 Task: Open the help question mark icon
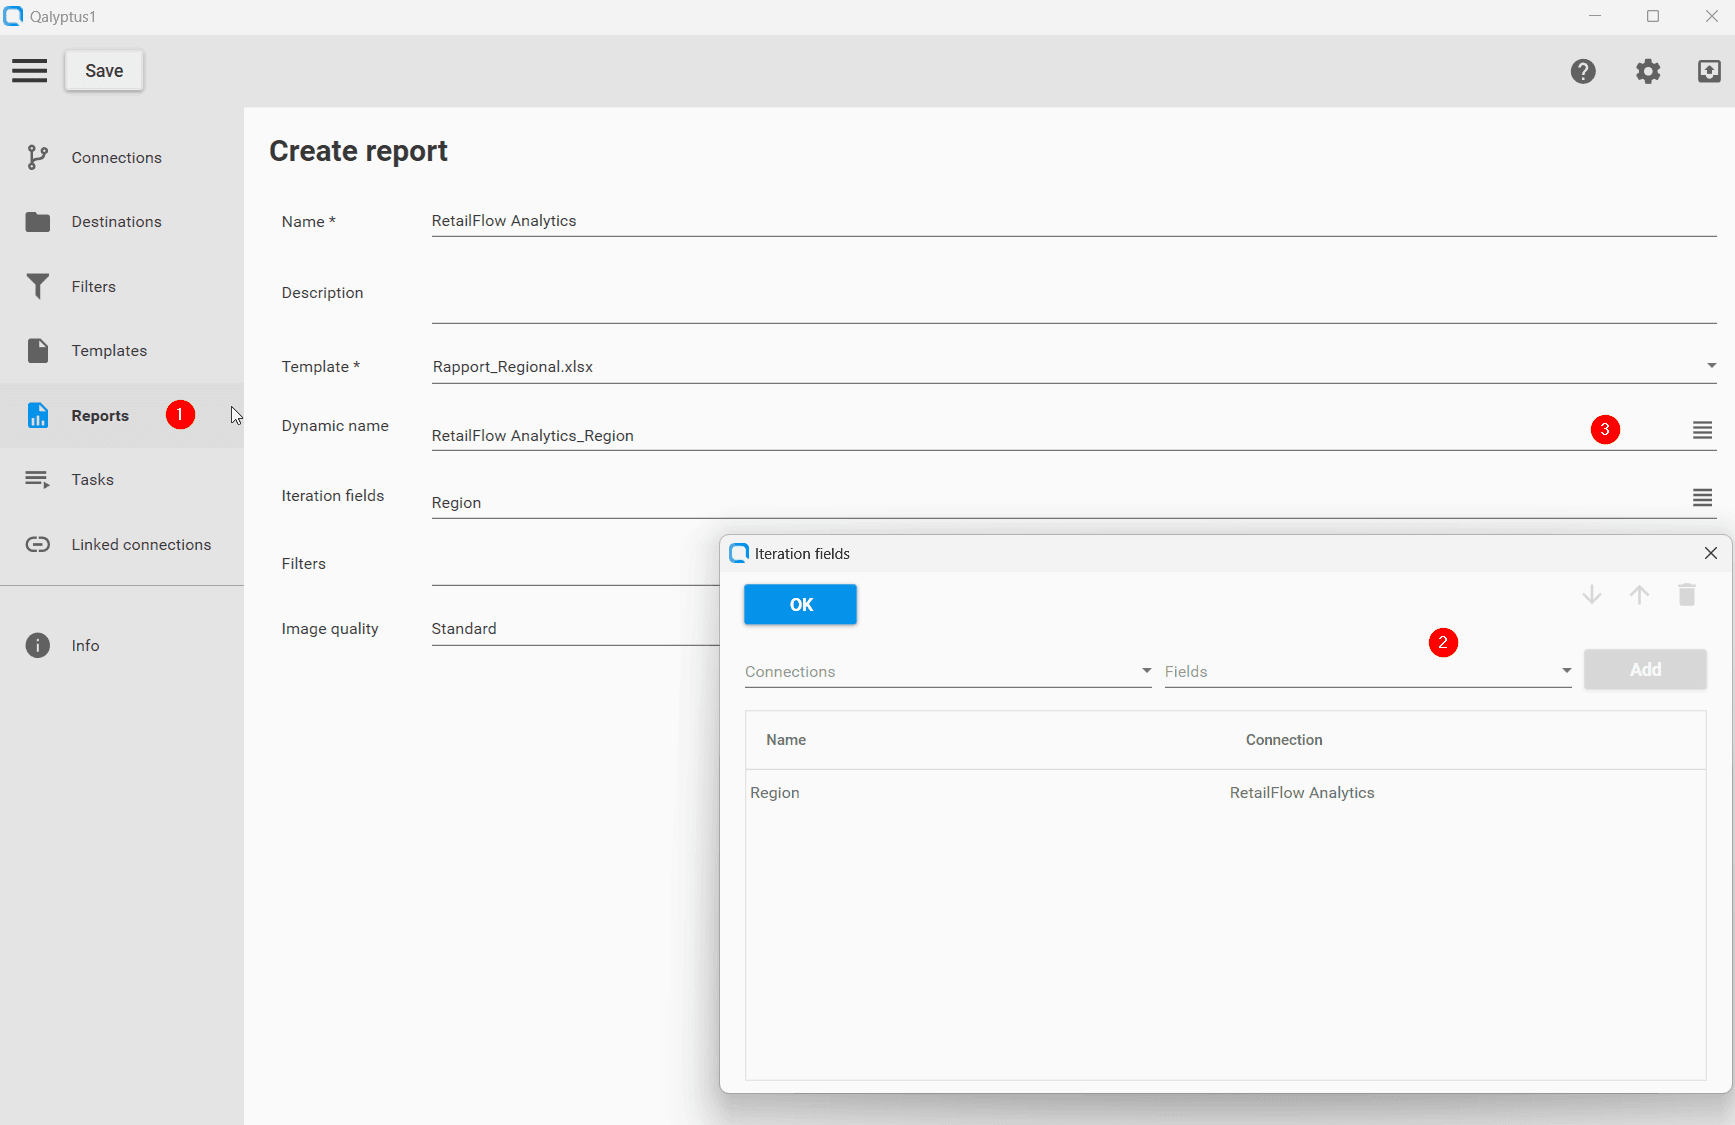tap(1583, 71)
